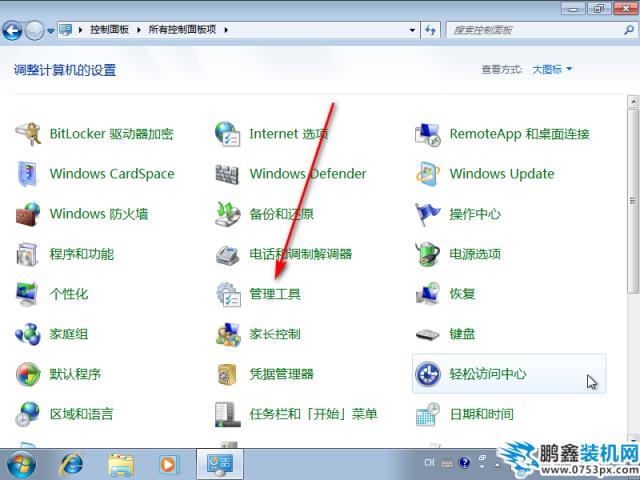Expand the arrow after 所有控制面板项 breadcrumb
The height and width of the screenshot is (480, 640).
(226, 30)
